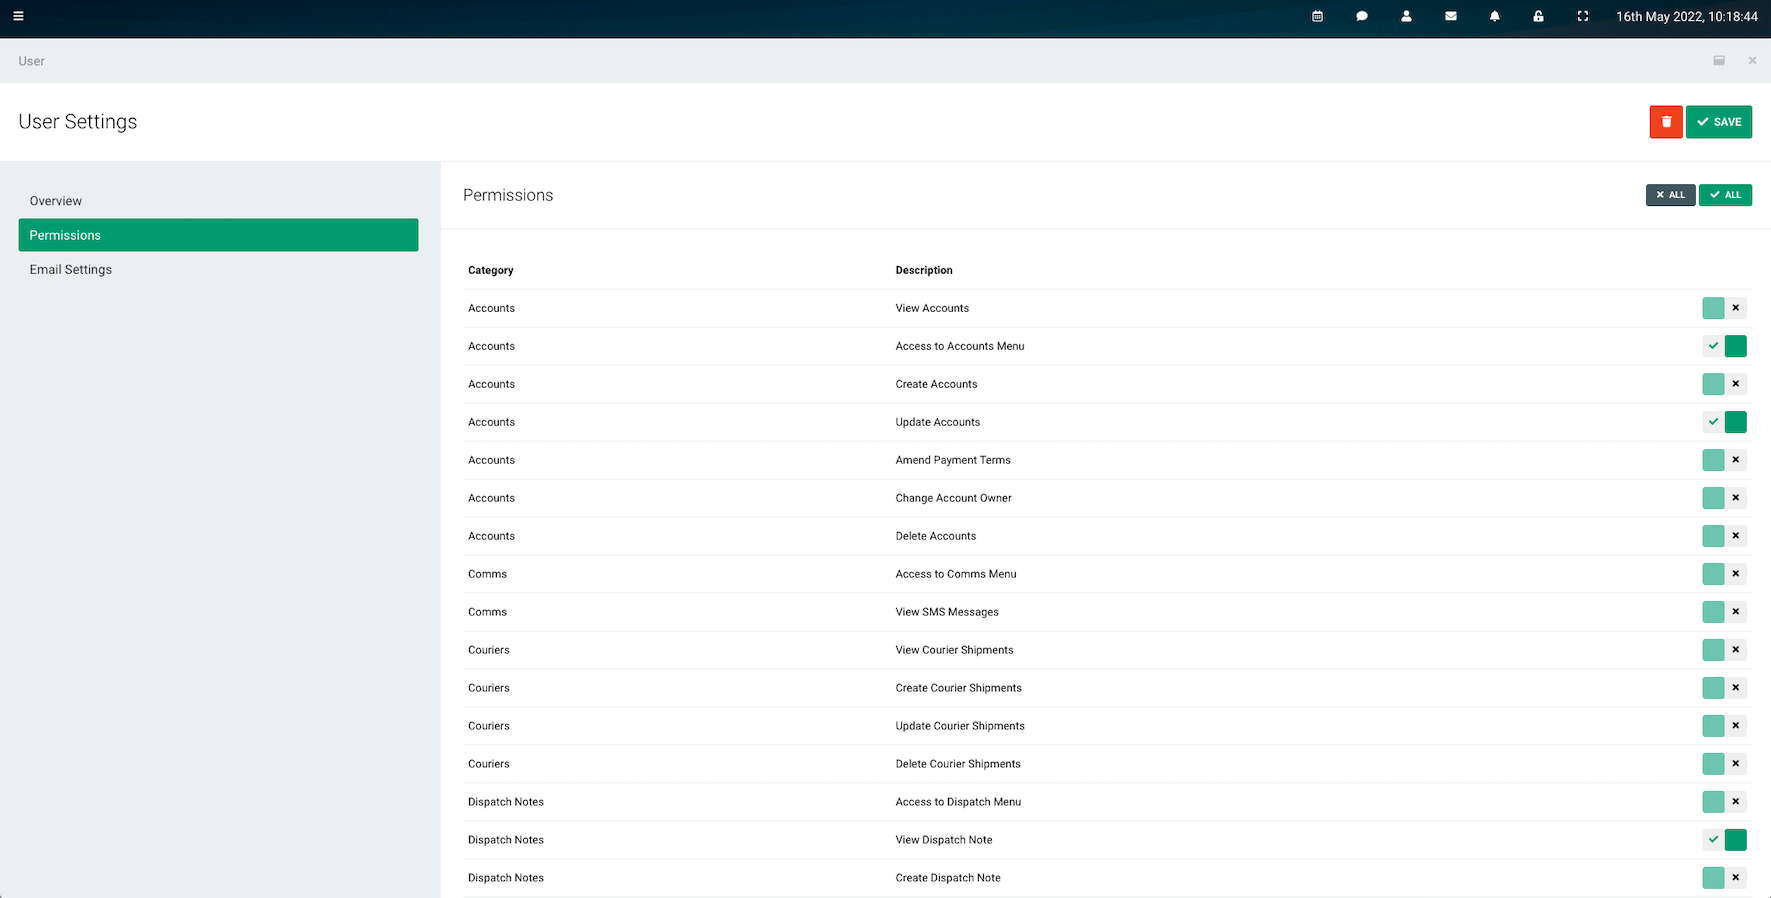Toggle View Courier Shipments permission
The width and height of the screenshot is (1771, 898).
coord(1725,650)
